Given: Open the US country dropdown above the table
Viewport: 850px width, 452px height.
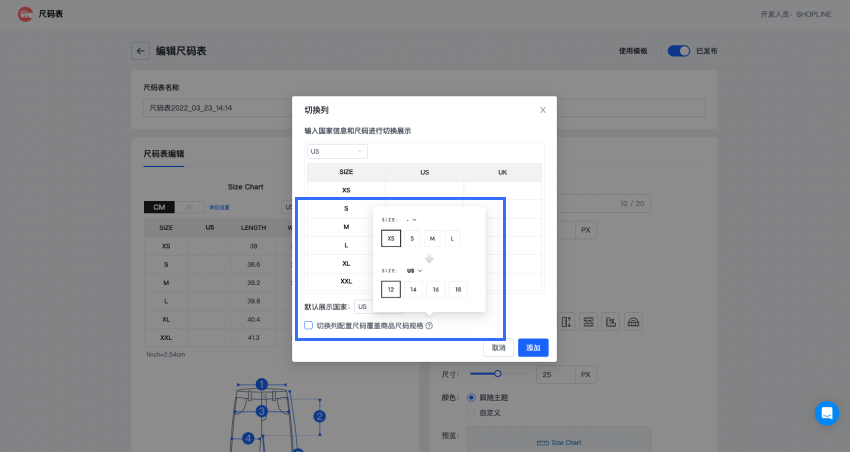Looking at the screenshot, I should point(337,152).
